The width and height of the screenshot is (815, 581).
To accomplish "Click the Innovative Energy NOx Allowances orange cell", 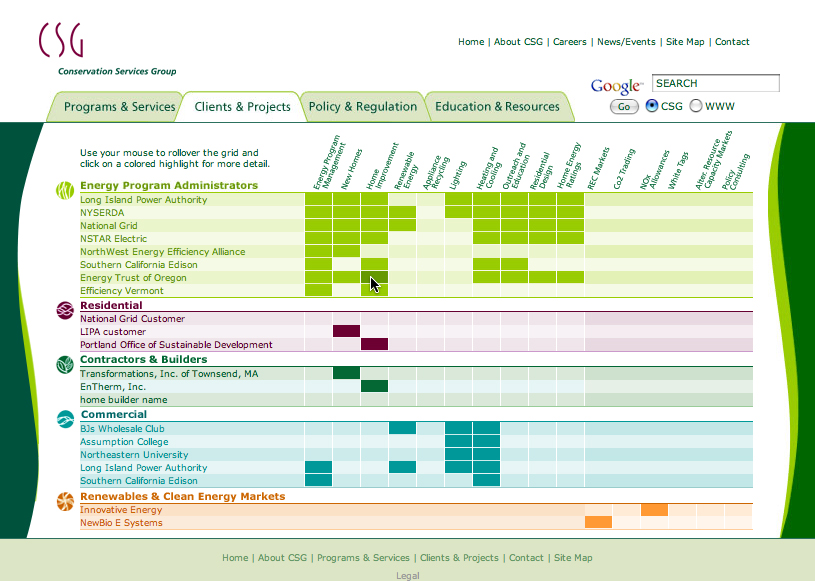I will [654, 510].
